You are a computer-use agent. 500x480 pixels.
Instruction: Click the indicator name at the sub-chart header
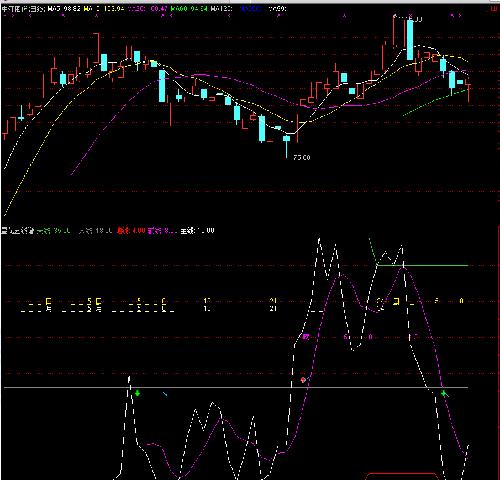[x=18, y=230]
